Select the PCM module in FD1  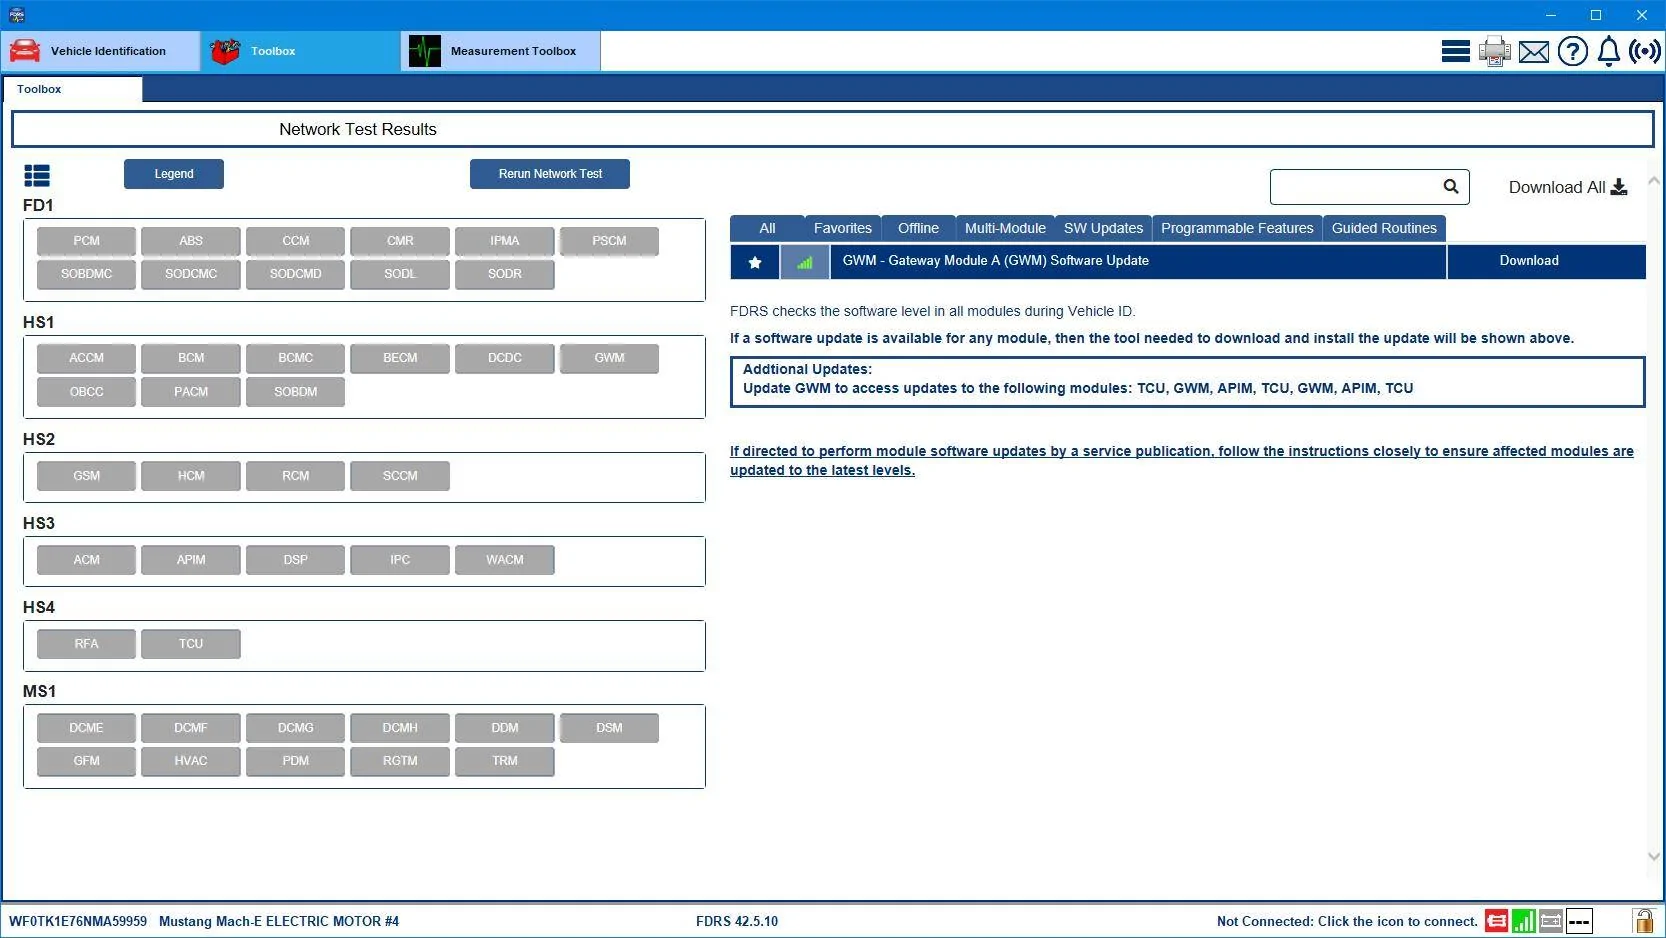coord(87,241)
